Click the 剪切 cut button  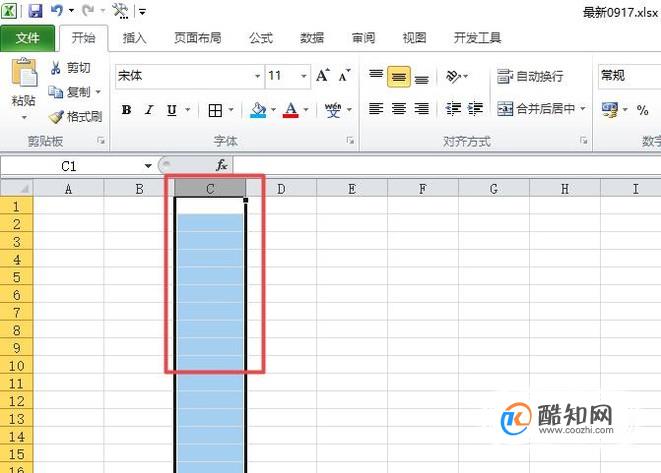point(70,67)
